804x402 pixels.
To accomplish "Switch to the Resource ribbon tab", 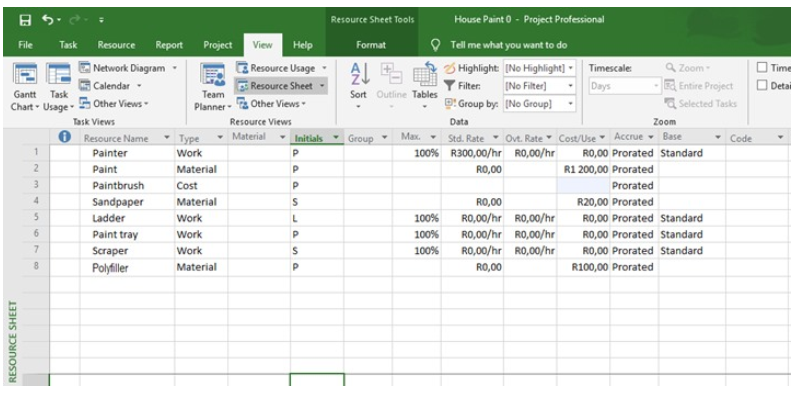I will click(116, 45).
